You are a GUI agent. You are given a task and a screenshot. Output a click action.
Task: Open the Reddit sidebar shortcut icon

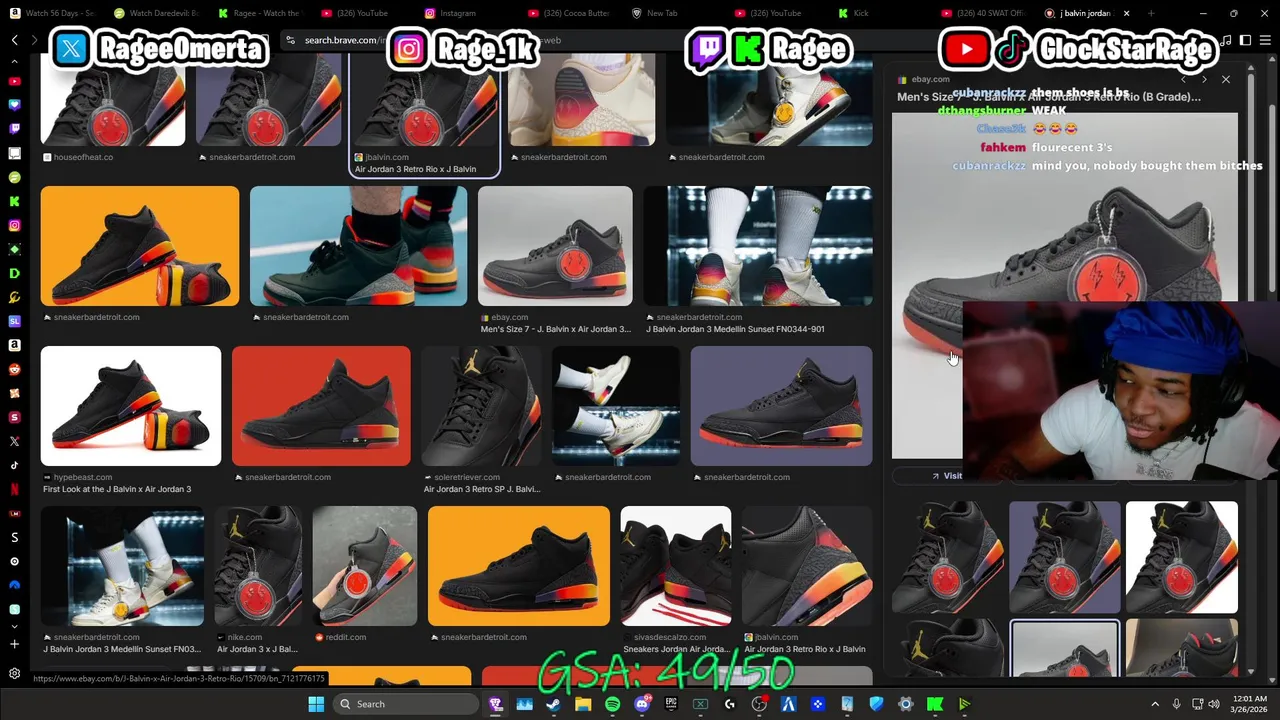[x=14, y=369]
